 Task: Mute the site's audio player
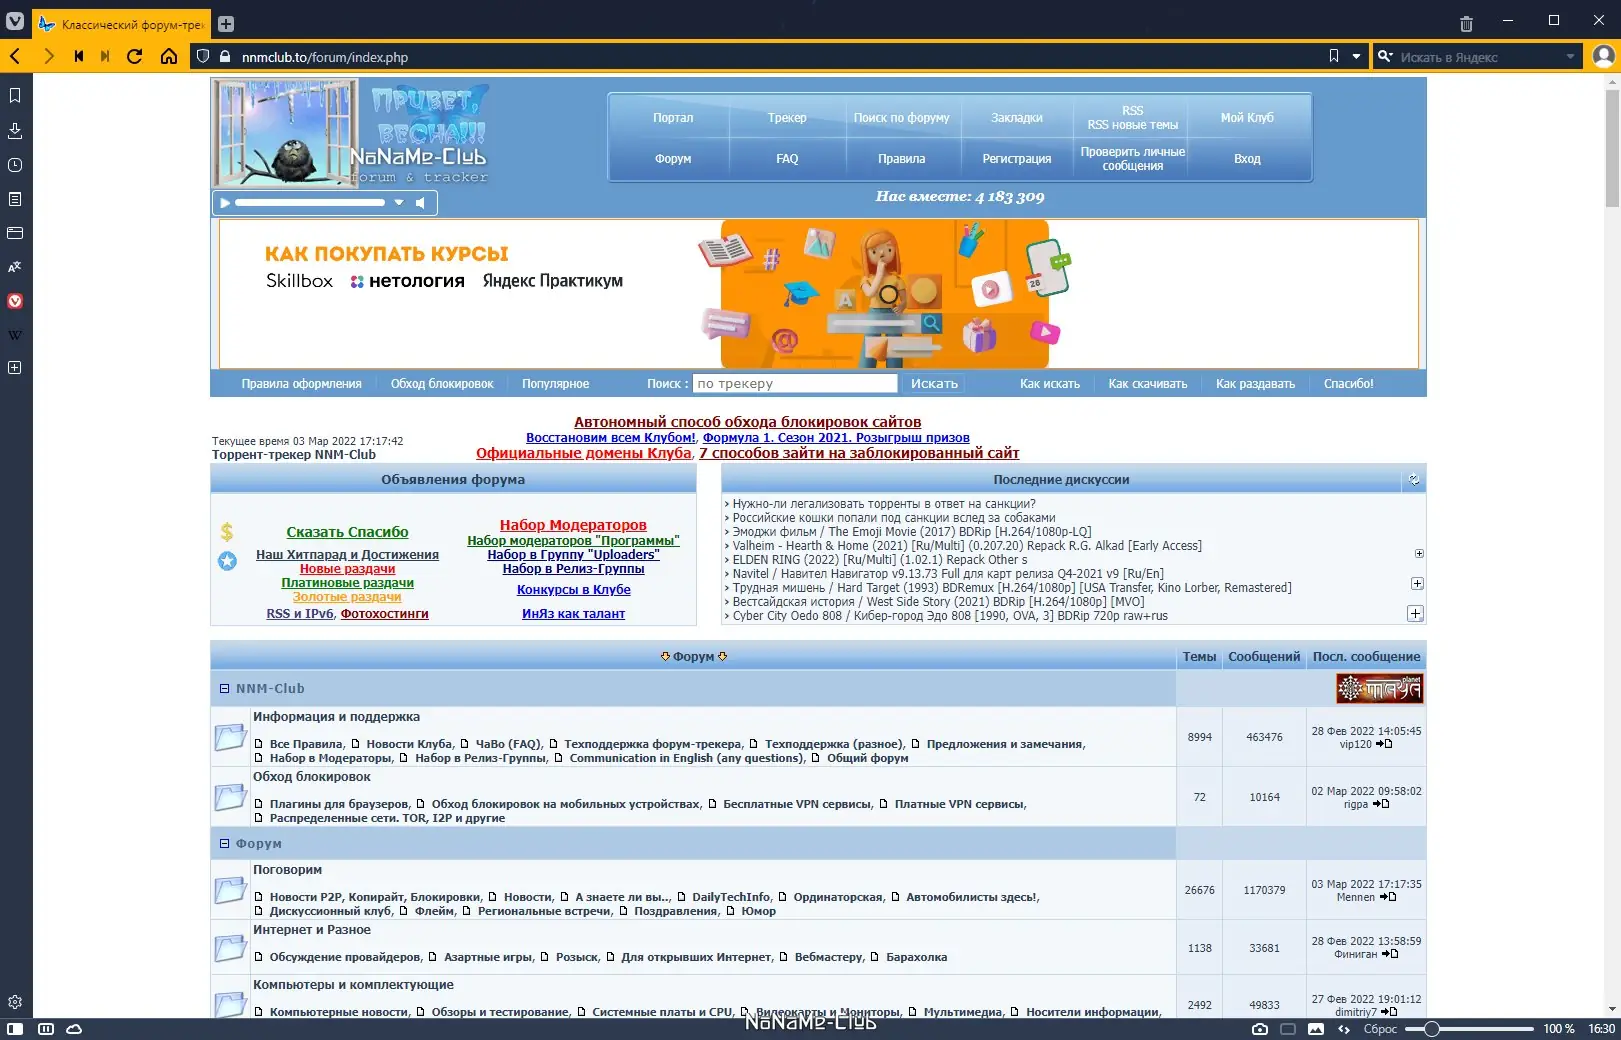coord(421,203)
